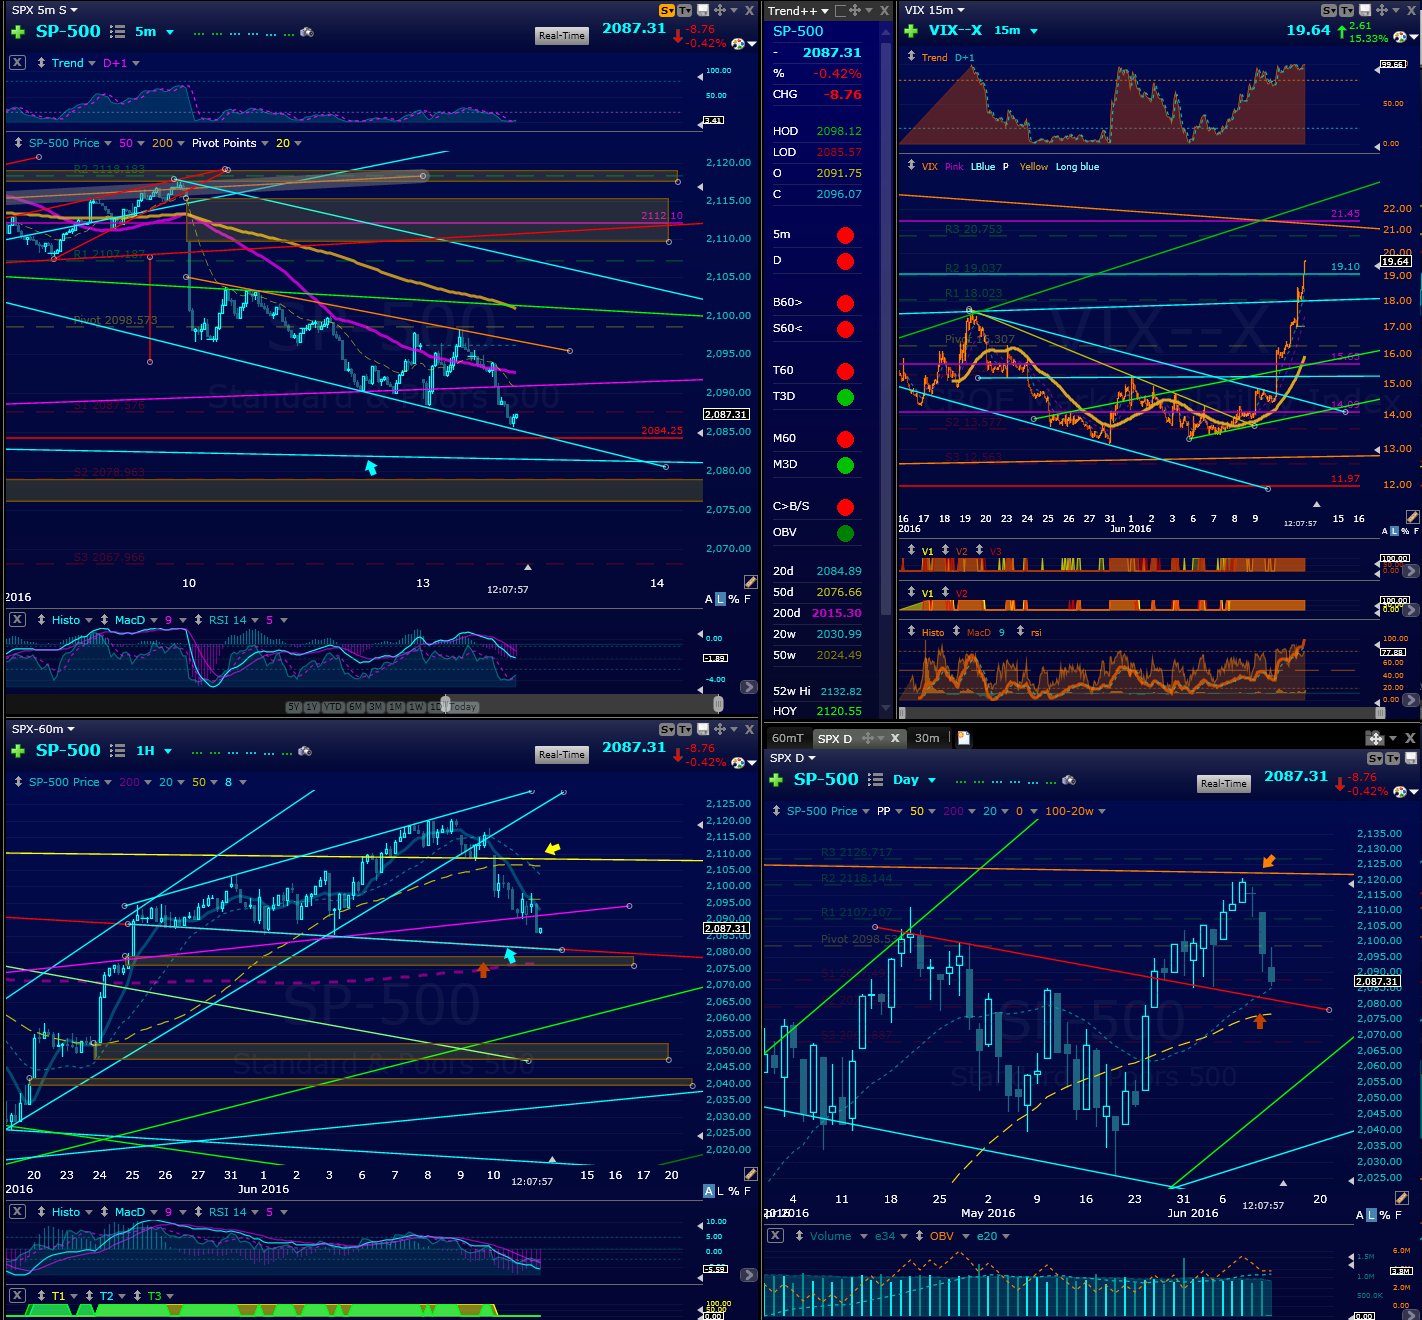The width and height of the screenshot is (1422, 1320).
Task: Select the 5Y range tab in SPX 5m chart
Action: click(293, 707)
